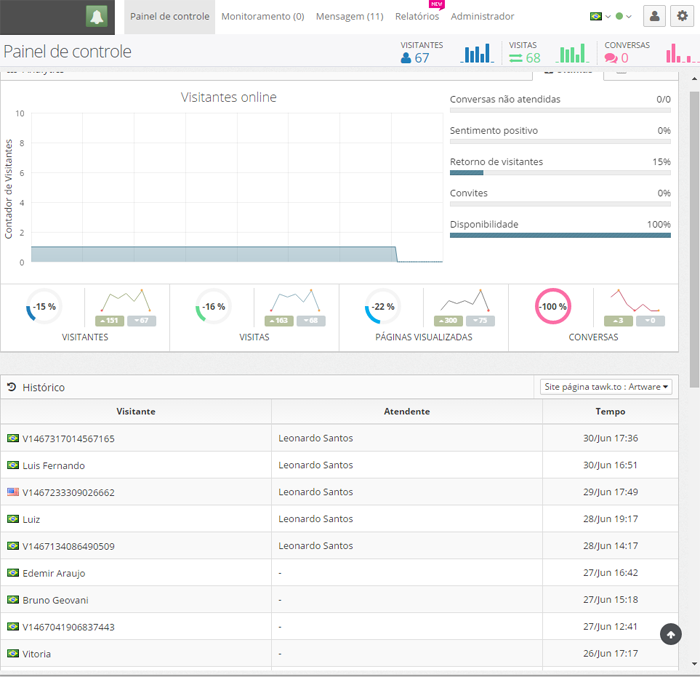The height and width of the screenshot is (677, 700).
Task: Click the Disponibilidade progress bar
Action: [560, 235]
